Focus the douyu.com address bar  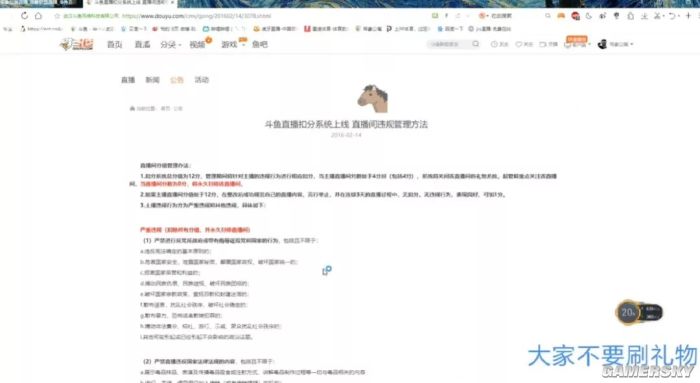pos(196,16)
